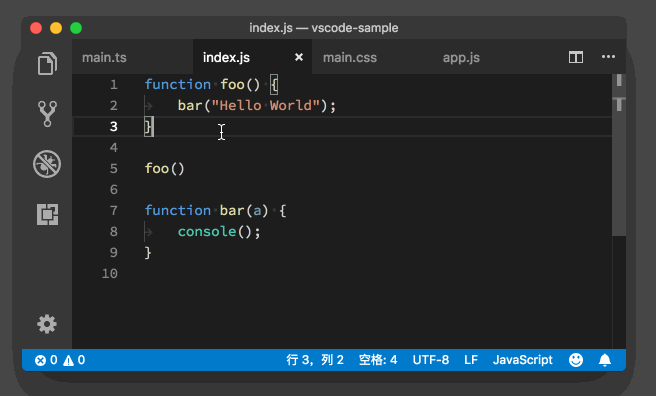656x396 pixels.
Task: Click the feedback smiley icon
Action: click(x=576, y=360)
